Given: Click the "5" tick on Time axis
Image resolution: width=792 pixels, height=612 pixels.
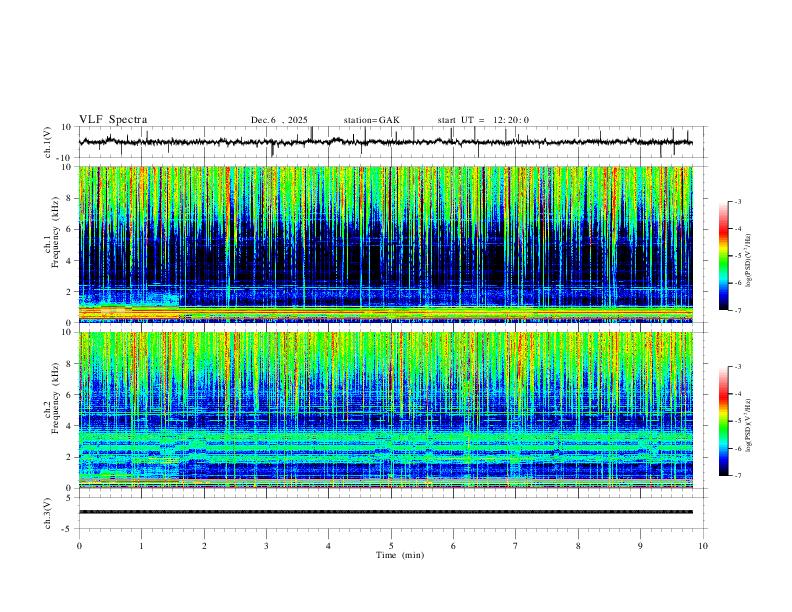Looking at the screenshot, I should pyautogui.click(x=391, y=546).
